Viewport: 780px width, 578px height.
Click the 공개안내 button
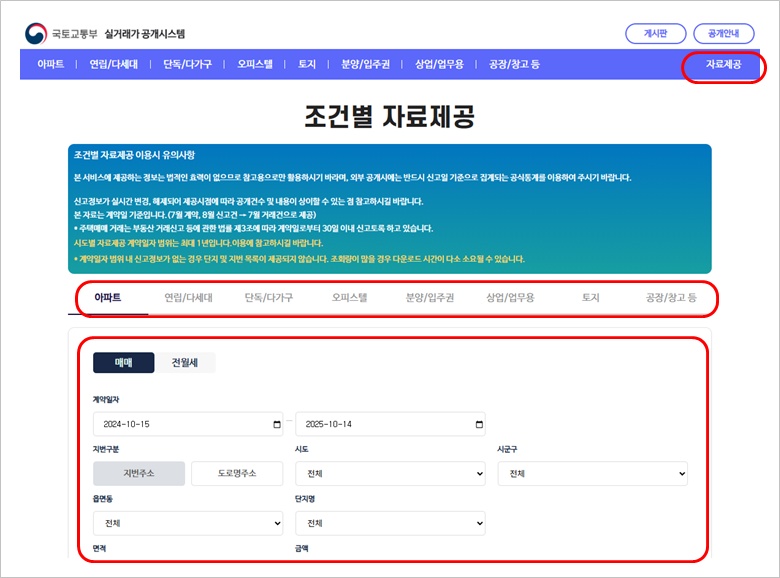[723, 33]
